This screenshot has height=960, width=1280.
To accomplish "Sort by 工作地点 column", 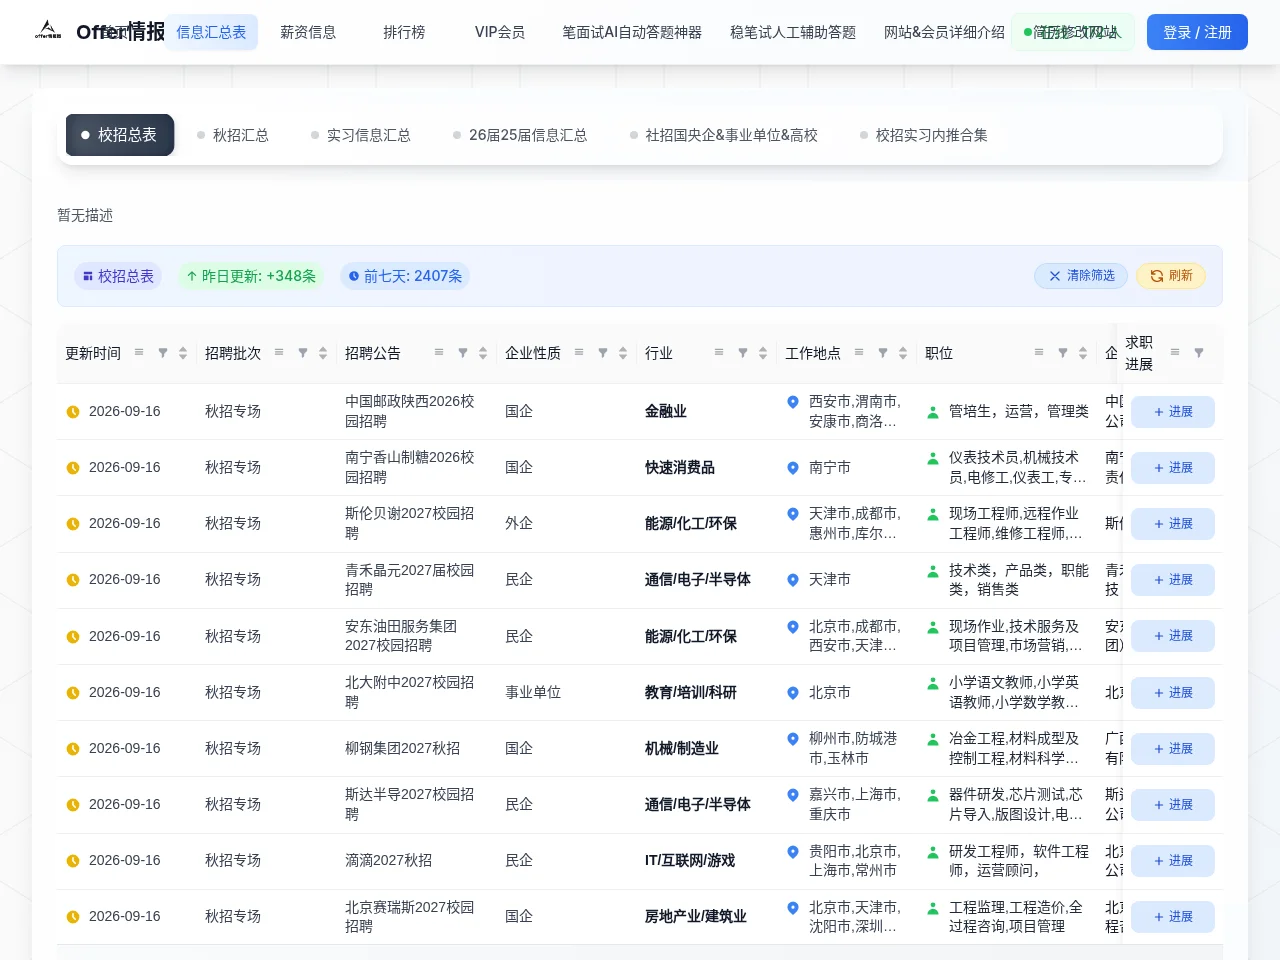I will click(x=903, y=353).
